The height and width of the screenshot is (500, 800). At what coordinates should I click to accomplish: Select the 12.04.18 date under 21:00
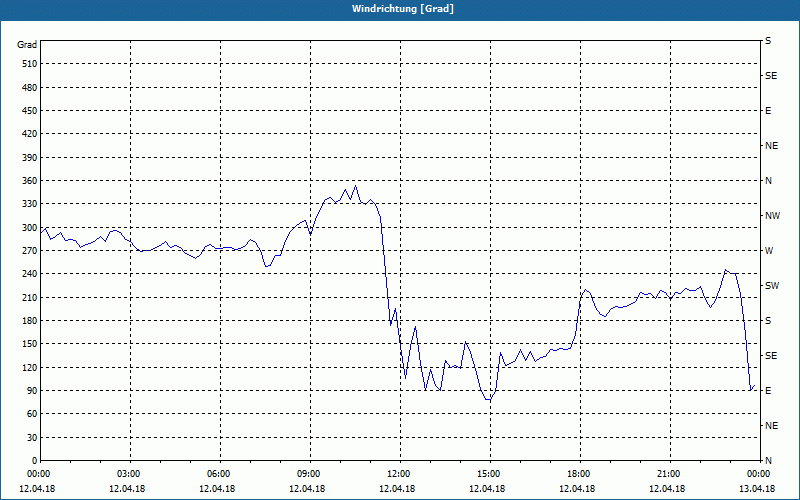coord(667,488)
